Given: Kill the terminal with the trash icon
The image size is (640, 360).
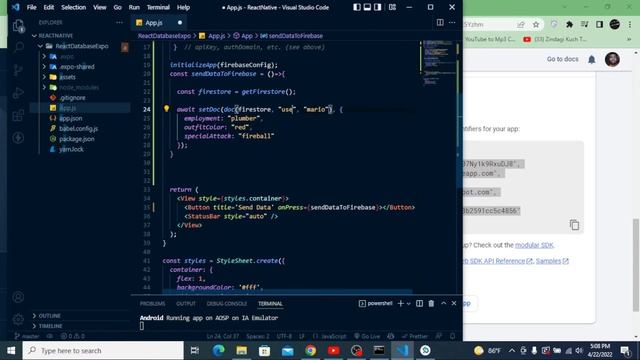Looking at the screenshot, I should coord(431,303).
